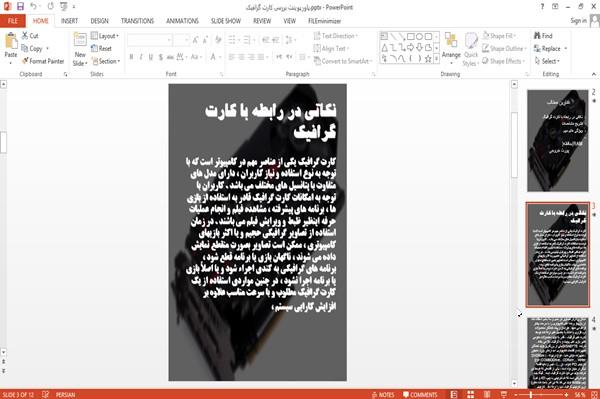600x399 pixels.
Task: Pick the font color A button
Action: coord(213,57)
